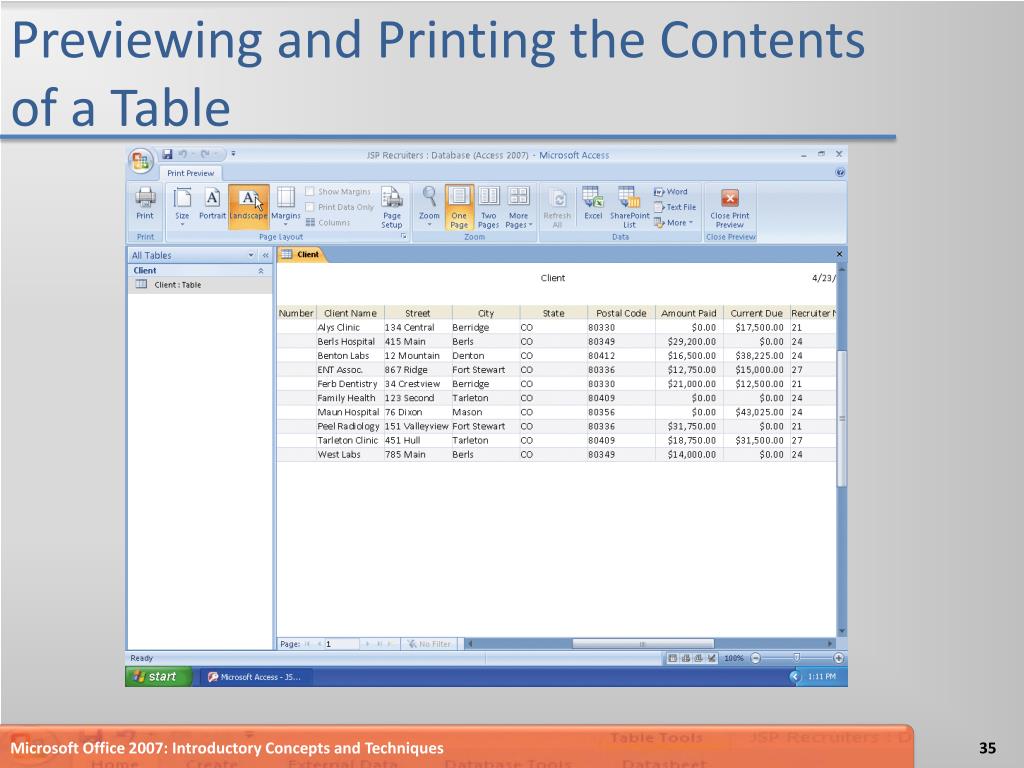The width and height of the screenshot is (1024, 768).
Task: Choose Landscape orientation
Action: [248, 205]
